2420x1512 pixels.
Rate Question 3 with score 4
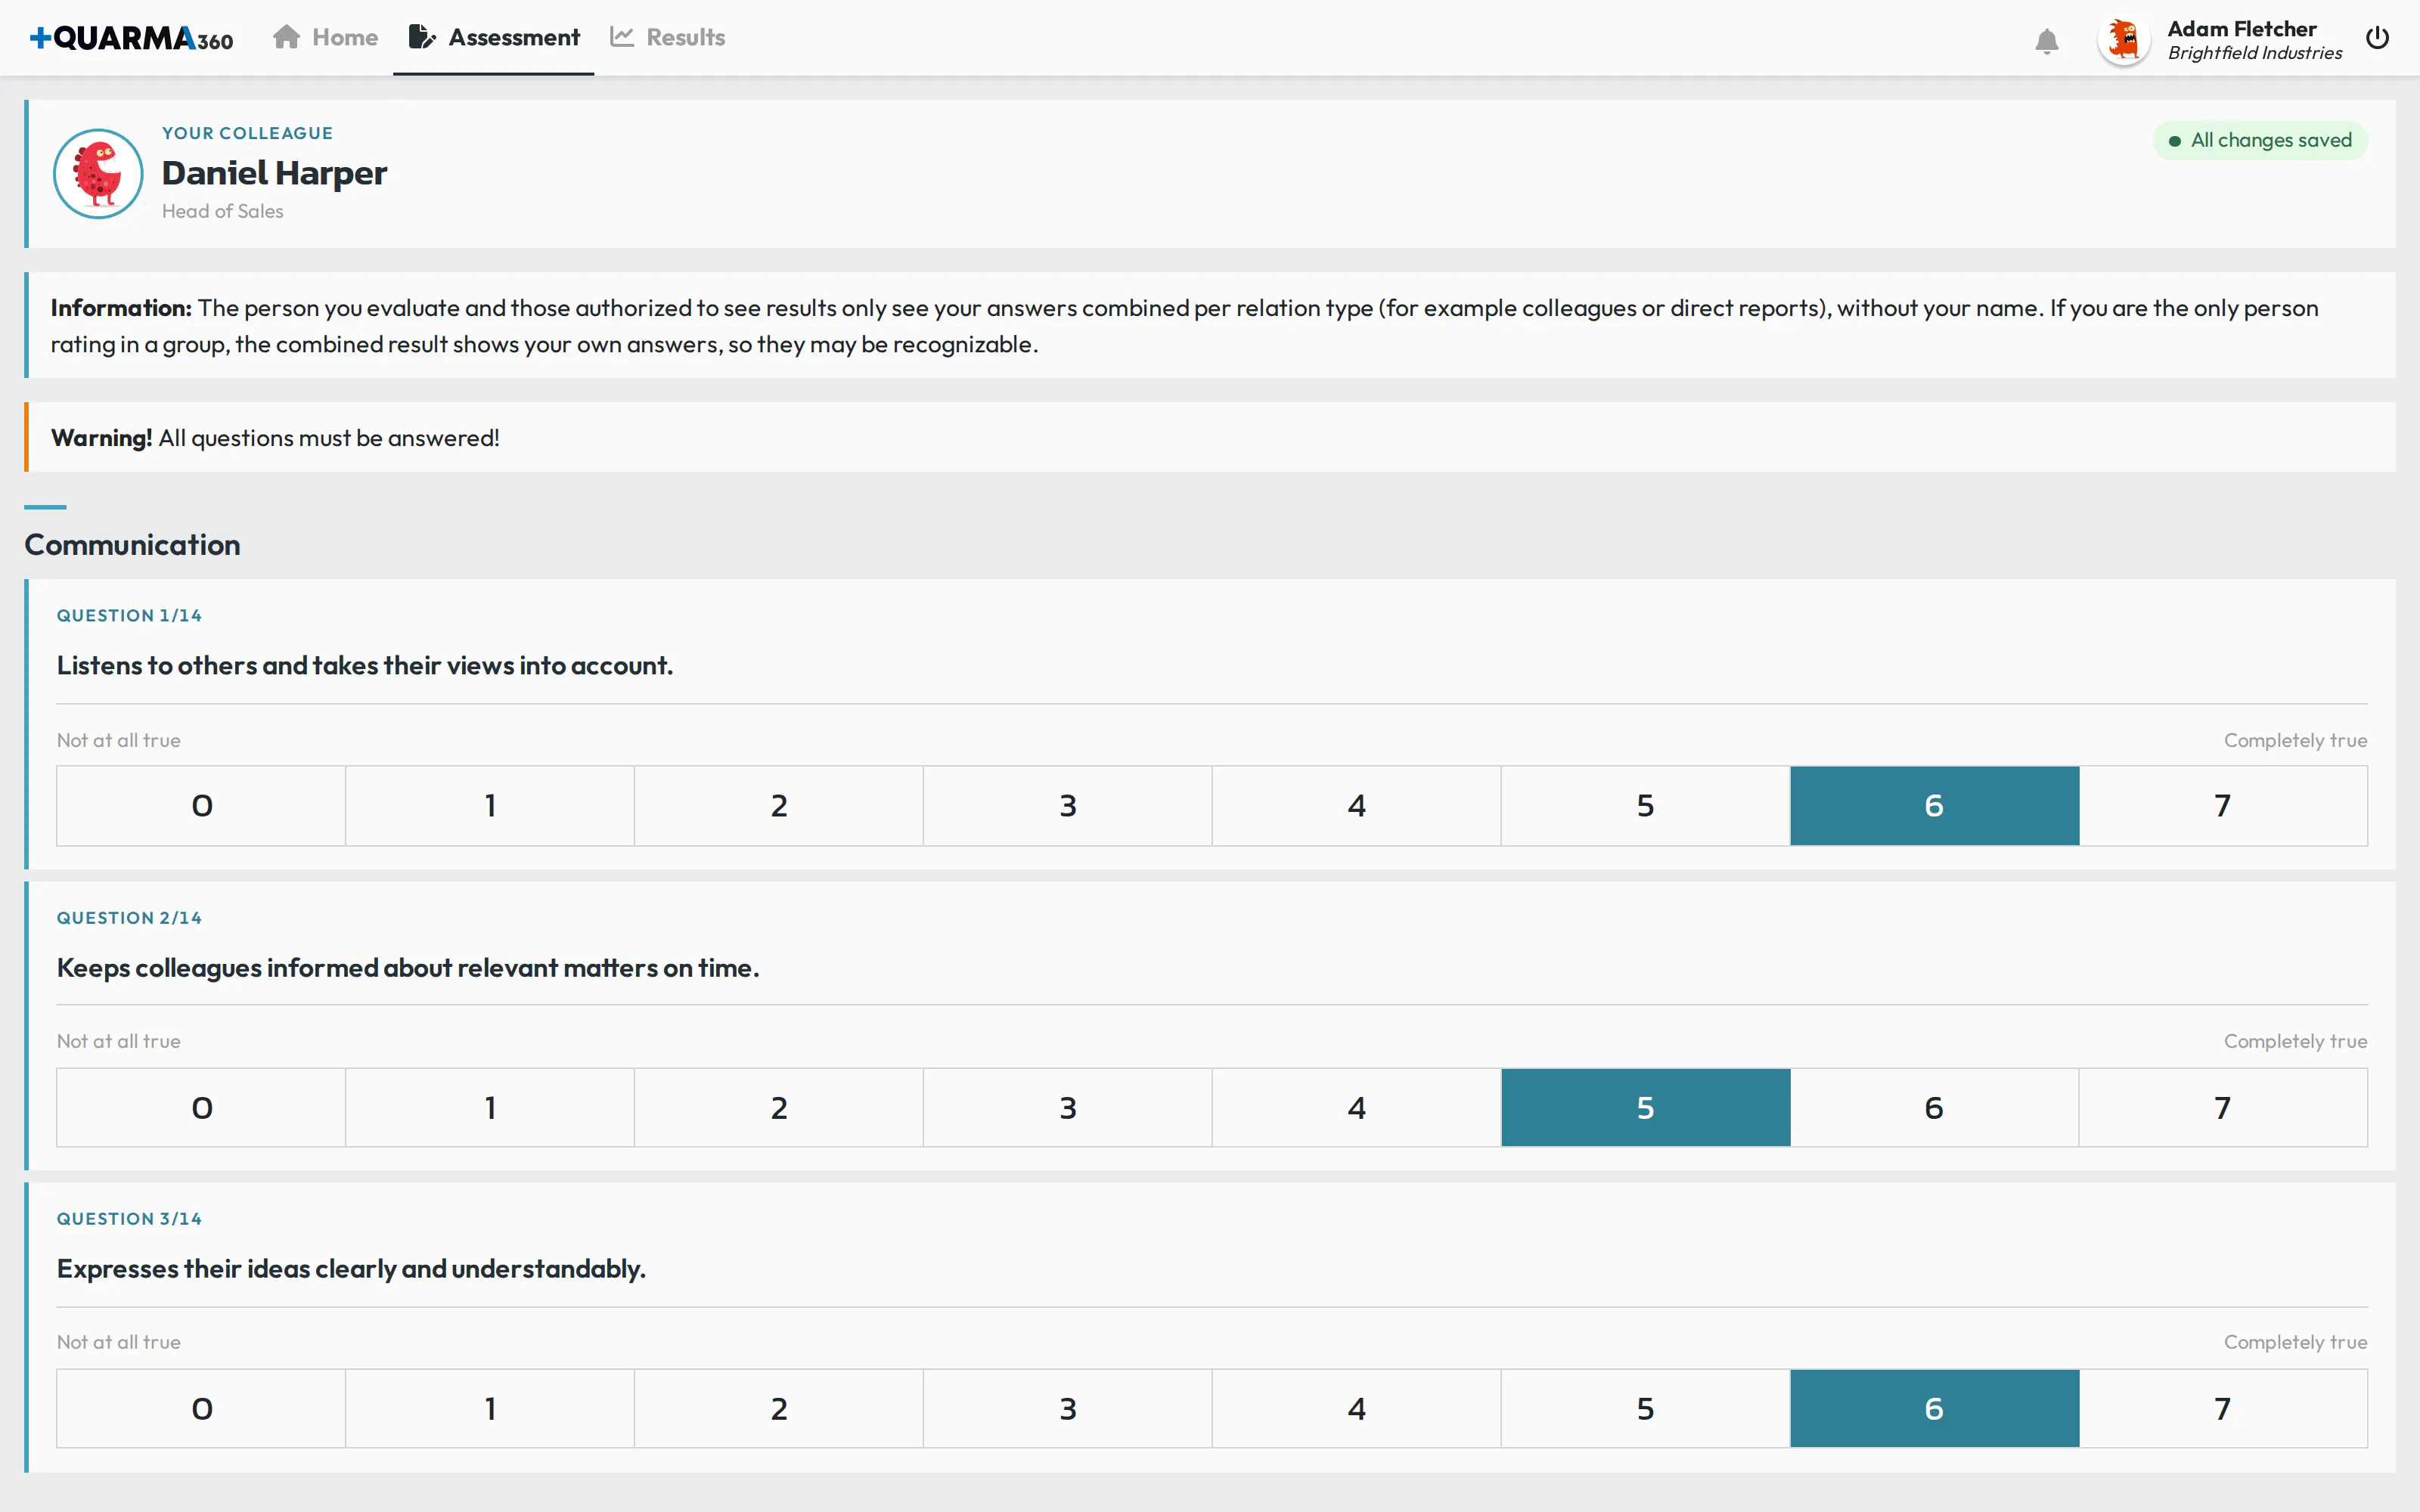[x=1357, y=1409]
